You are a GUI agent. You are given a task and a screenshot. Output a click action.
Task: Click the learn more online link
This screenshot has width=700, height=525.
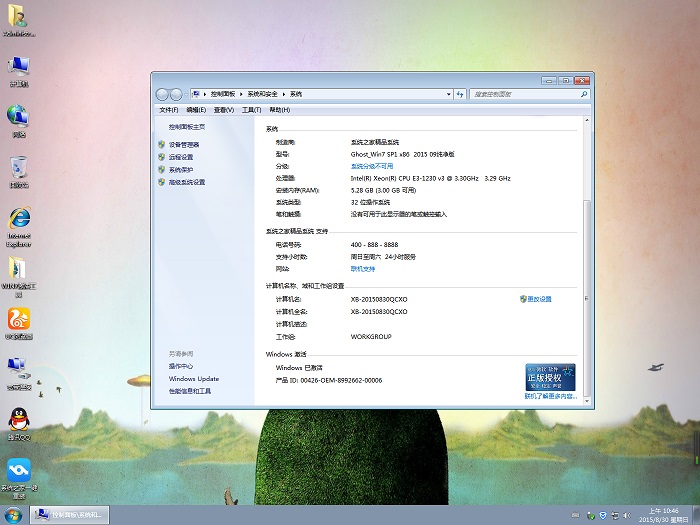pyautogui.click(x=551, y=396)
